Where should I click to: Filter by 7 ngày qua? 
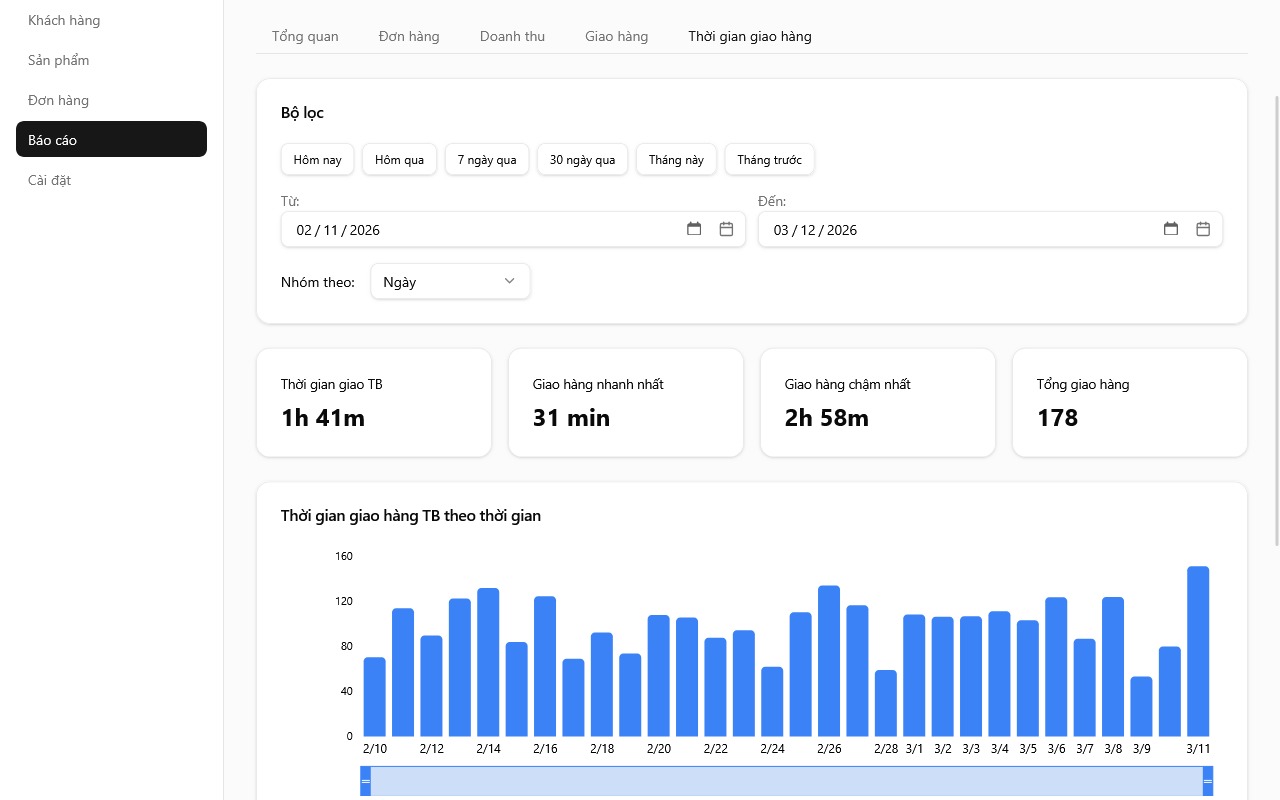[487, 160]
